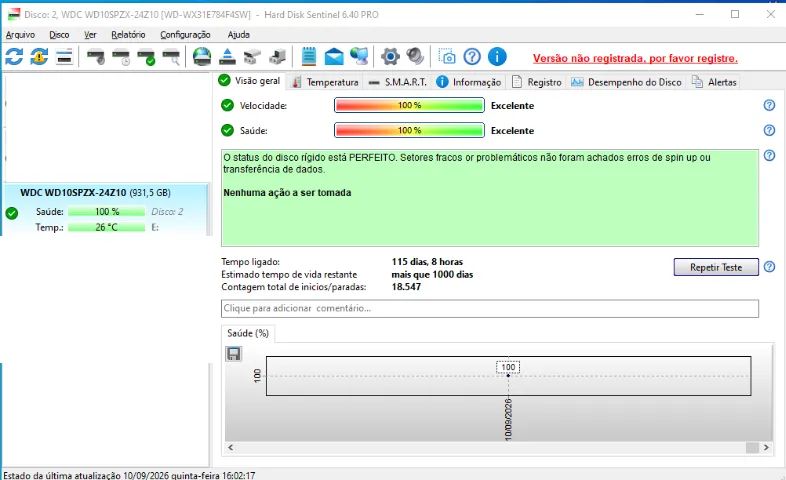Click sidebar Temp. 26 °C bar
Screen dimensions: 786x480
[x=106, y=227]
